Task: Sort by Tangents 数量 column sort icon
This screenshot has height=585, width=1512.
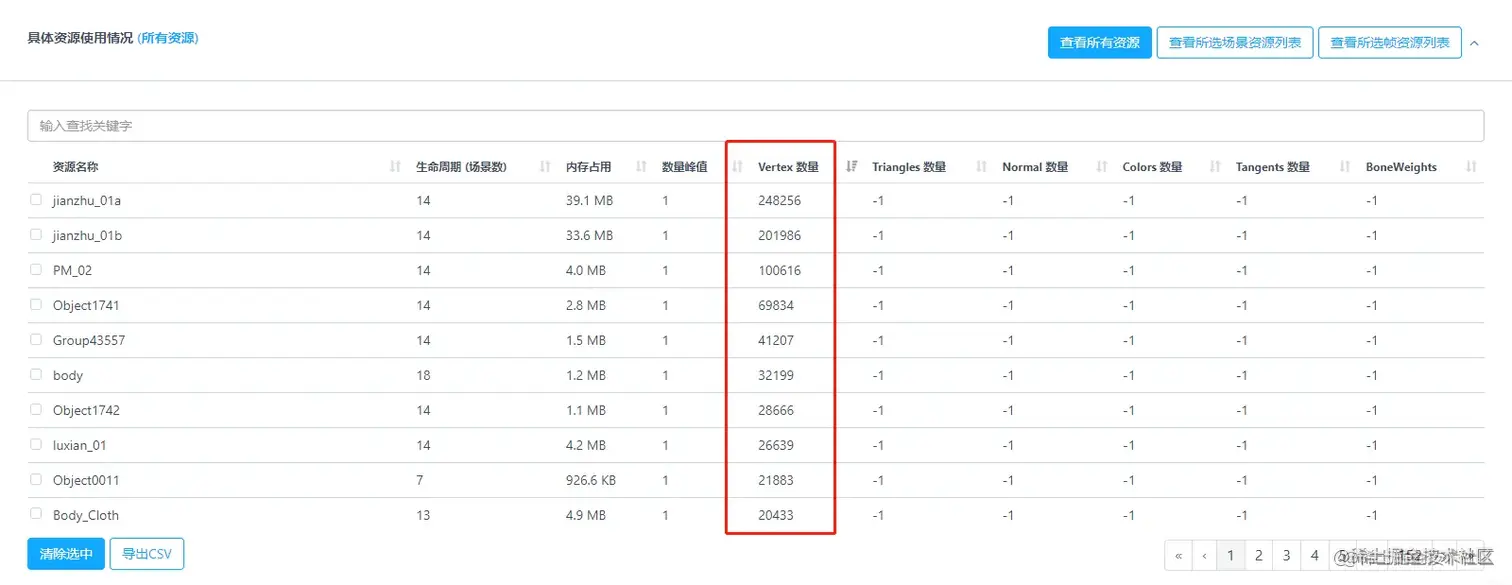Action: coord(1345,167)
